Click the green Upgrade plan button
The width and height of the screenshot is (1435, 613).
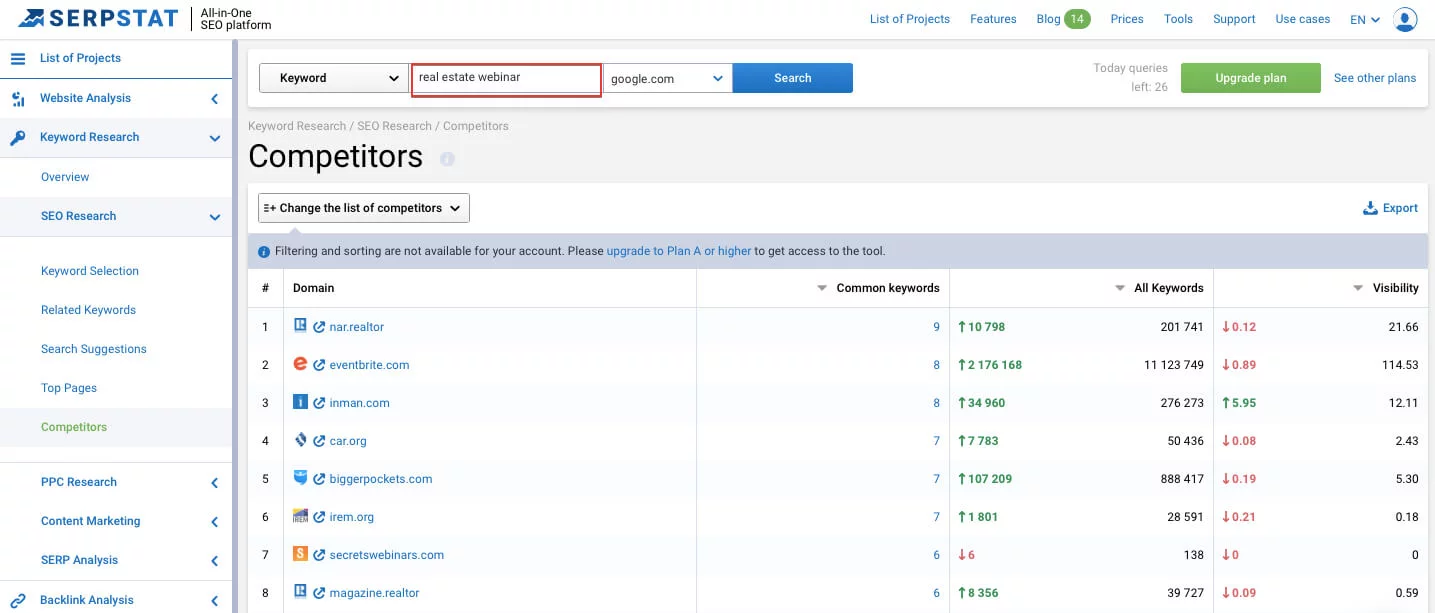tap(1250, 78)
